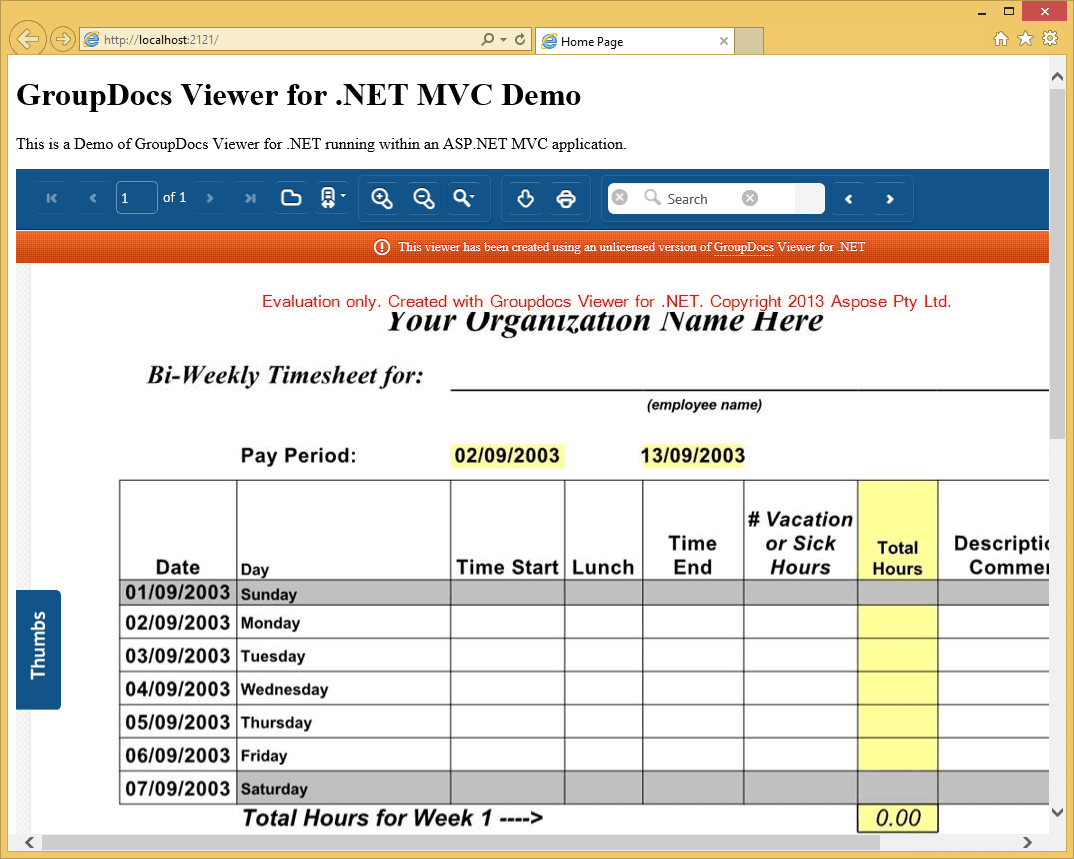Click the vertical scrollbar thumb

(1057, 264)
